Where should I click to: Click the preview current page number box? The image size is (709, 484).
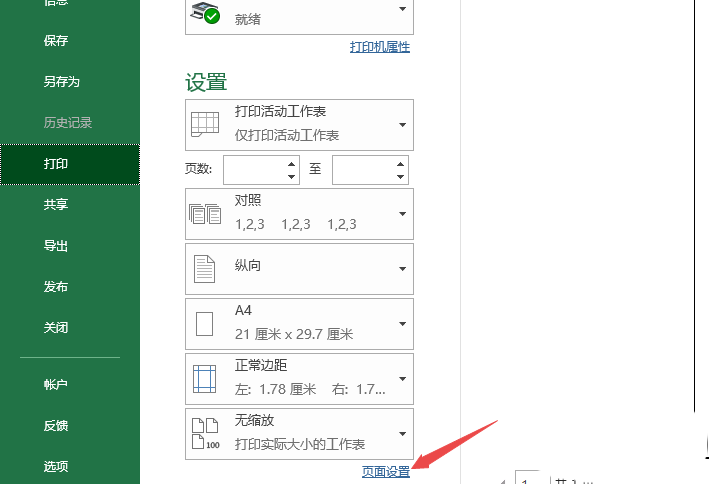coord(533,478)
